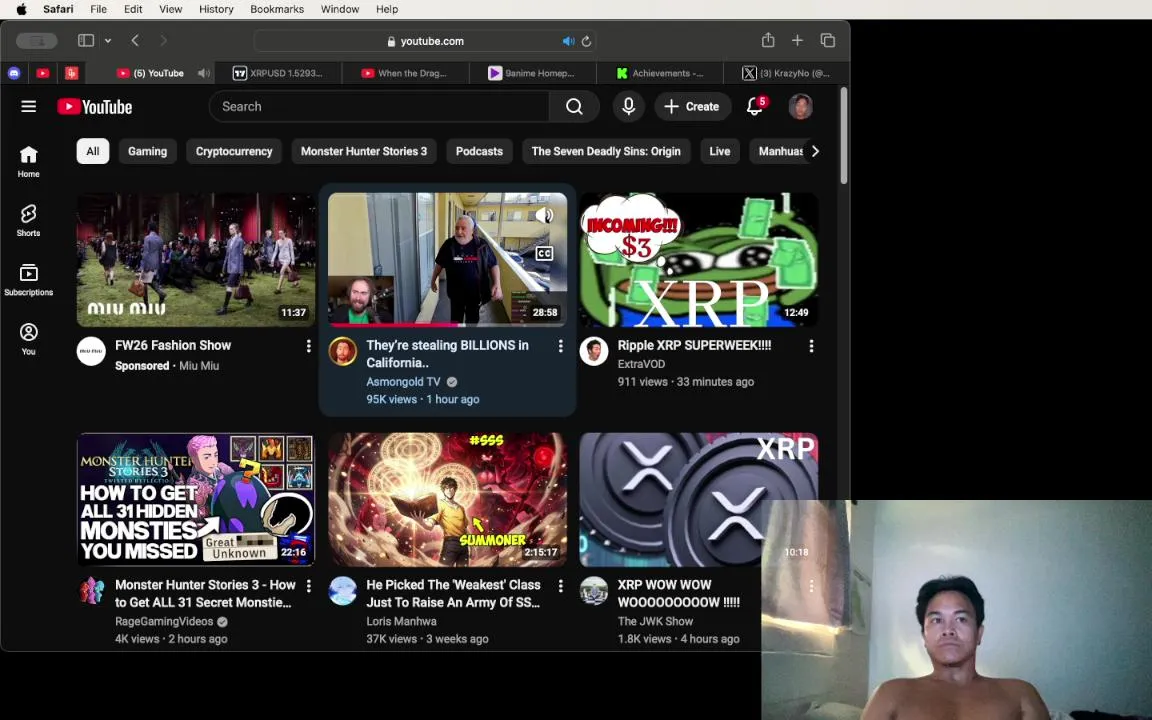Open the pinned Discord tab
The image size is (1152, 720).
14,73
